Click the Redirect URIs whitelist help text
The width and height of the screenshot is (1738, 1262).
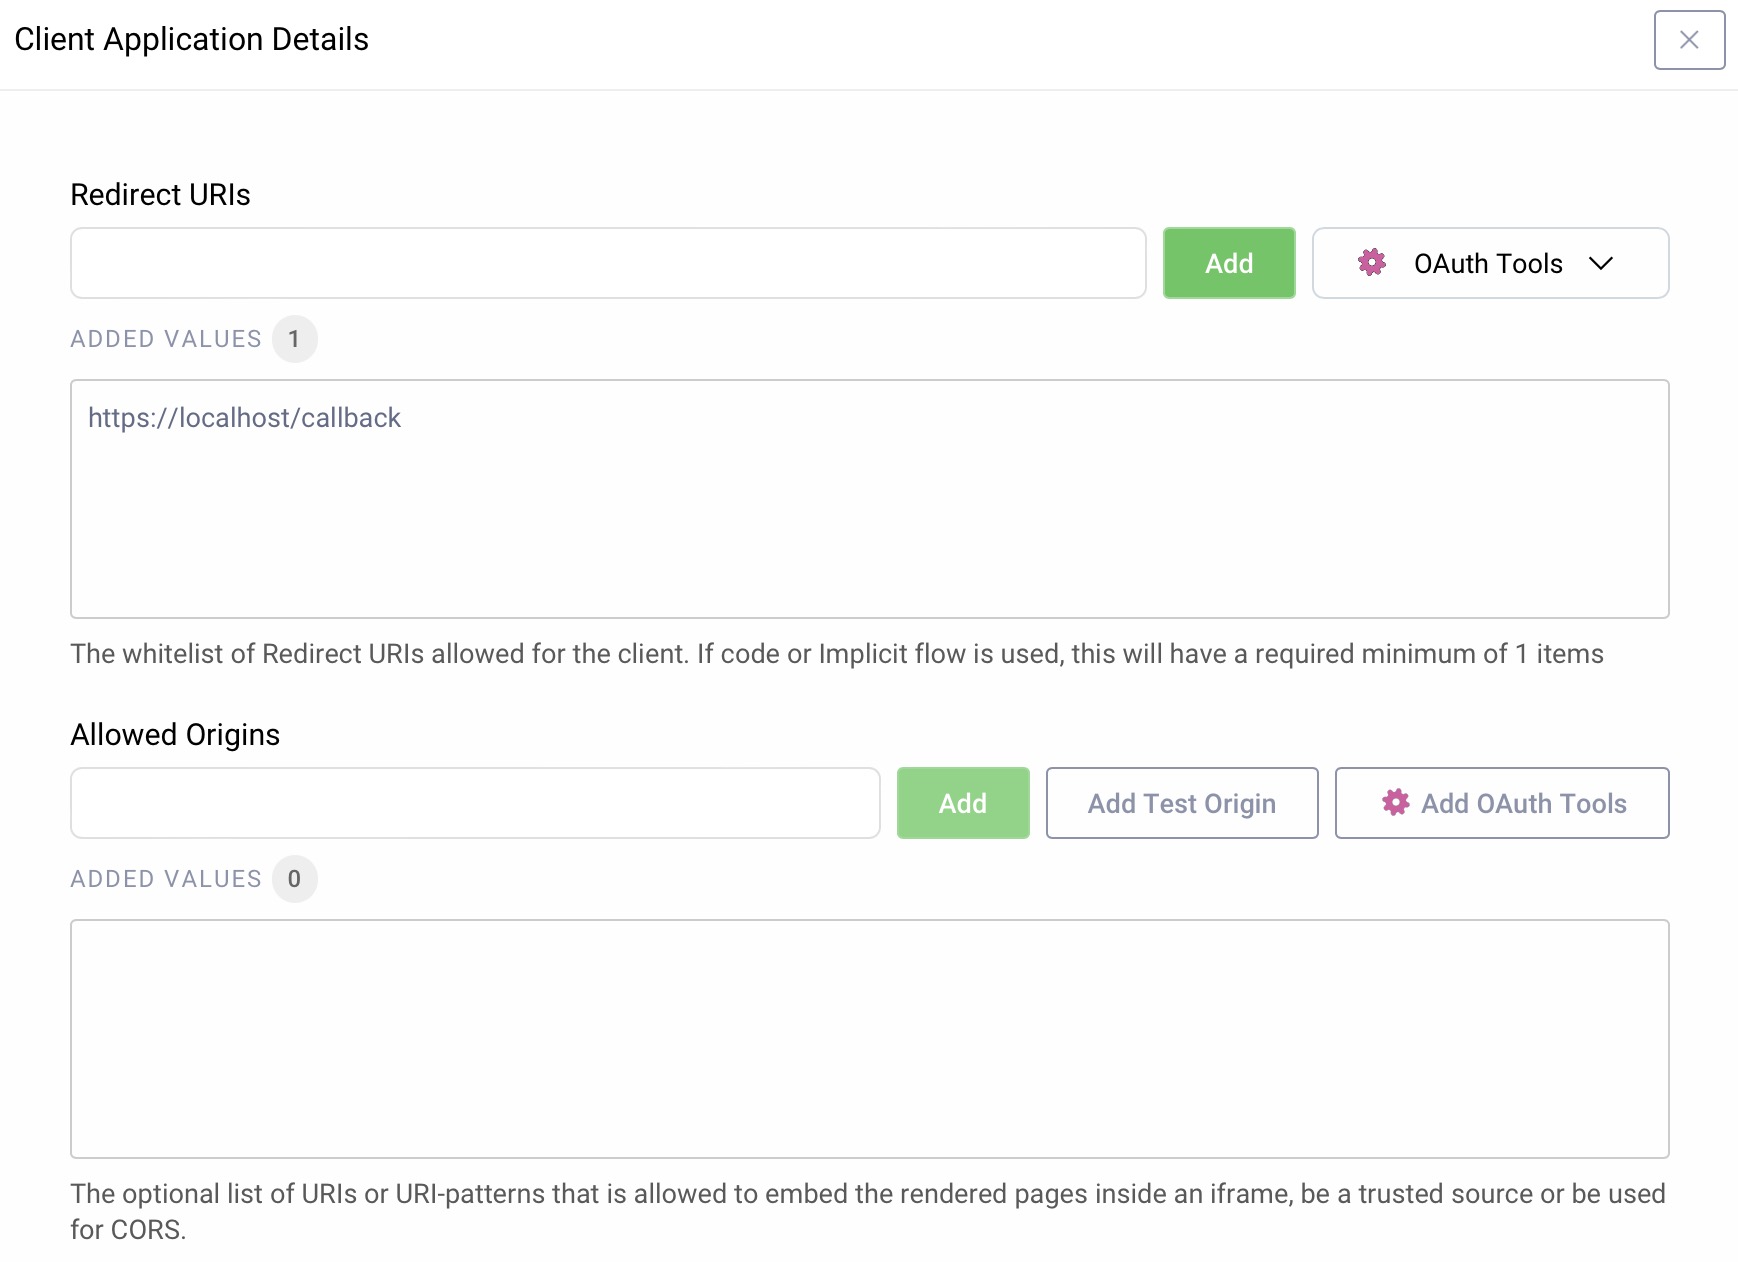(837, 654)
